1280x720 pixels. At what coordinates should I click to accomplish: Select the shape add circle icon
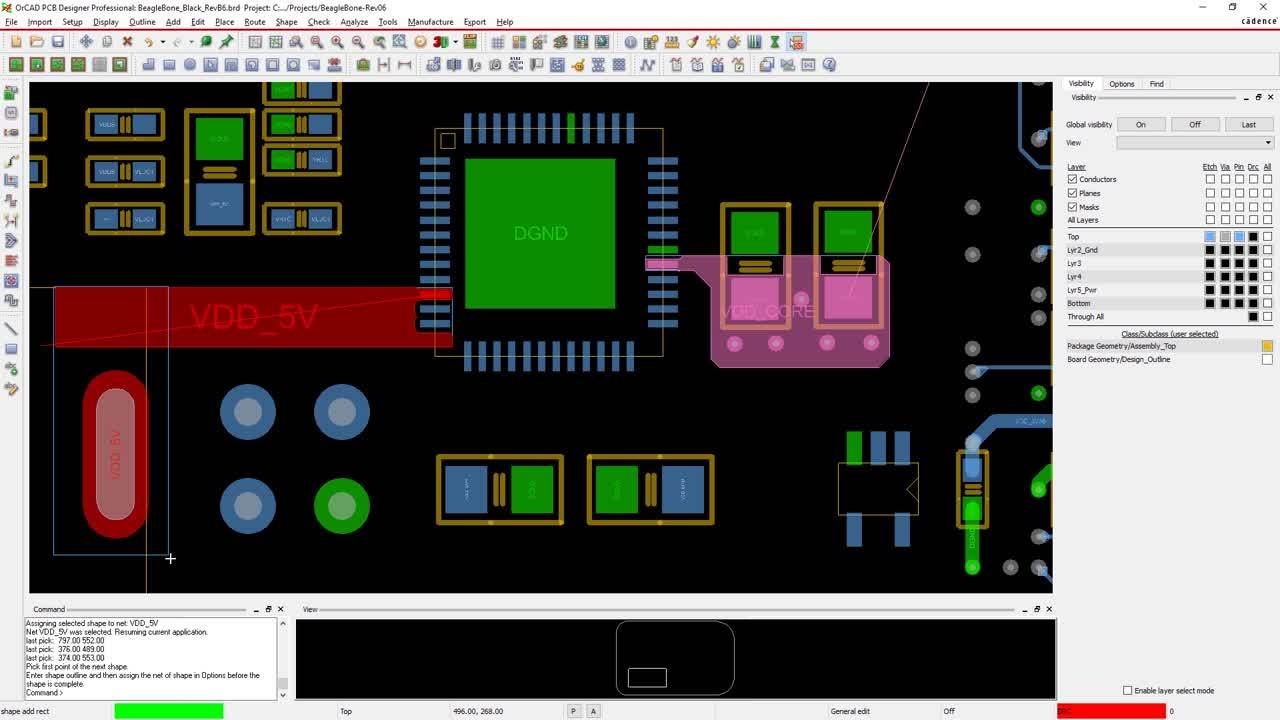pyautogui.click(x=190, y=64)
